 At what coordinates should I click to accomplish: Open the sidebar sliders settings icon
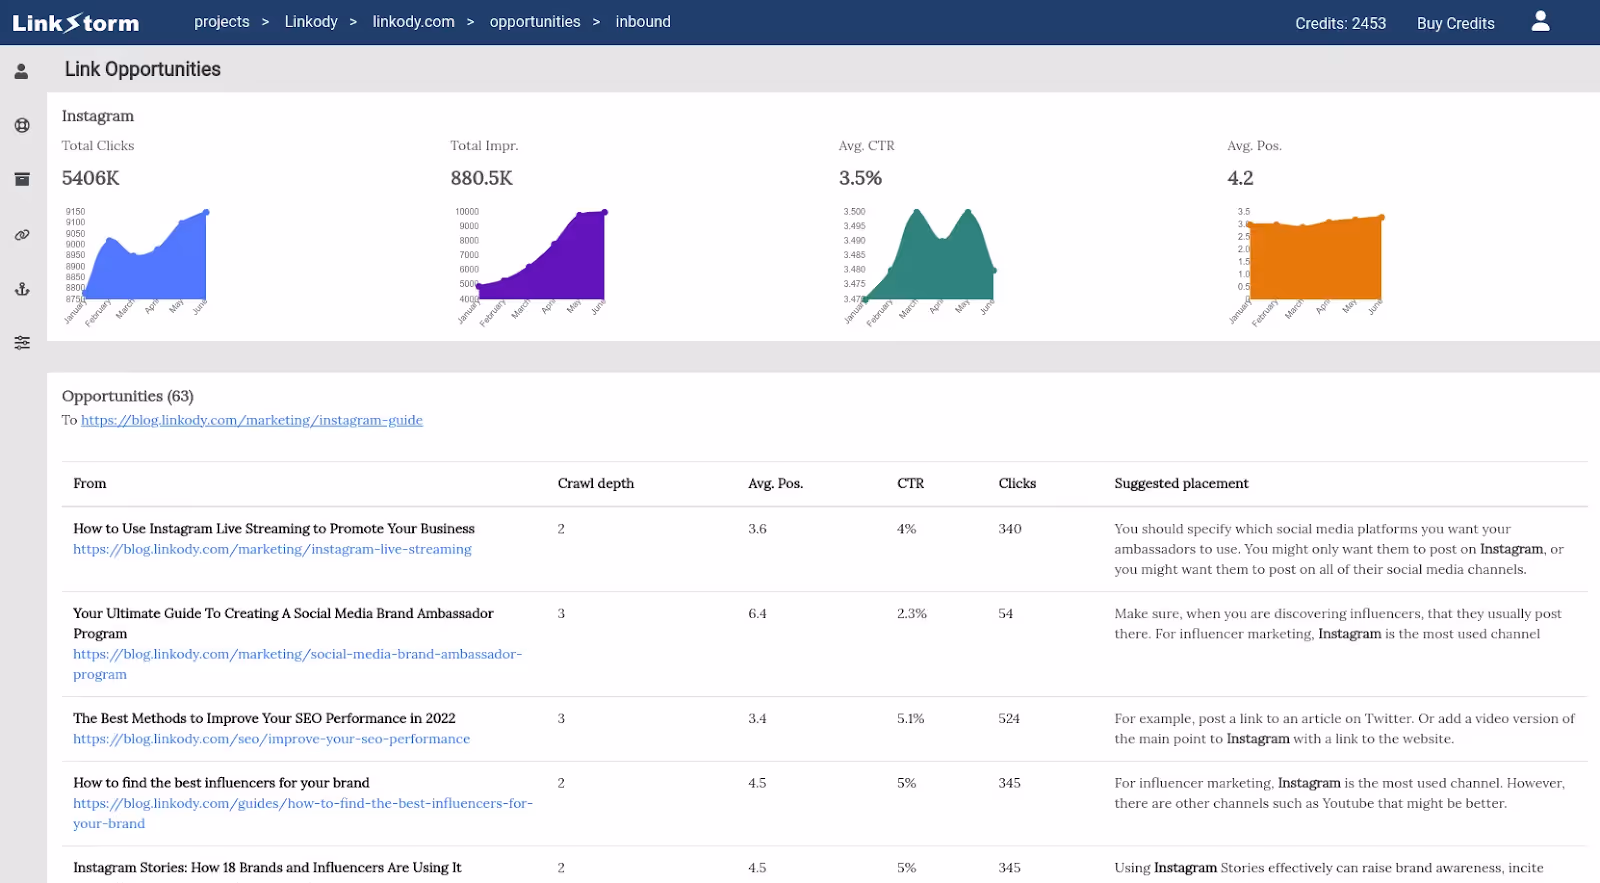(22, 343)
